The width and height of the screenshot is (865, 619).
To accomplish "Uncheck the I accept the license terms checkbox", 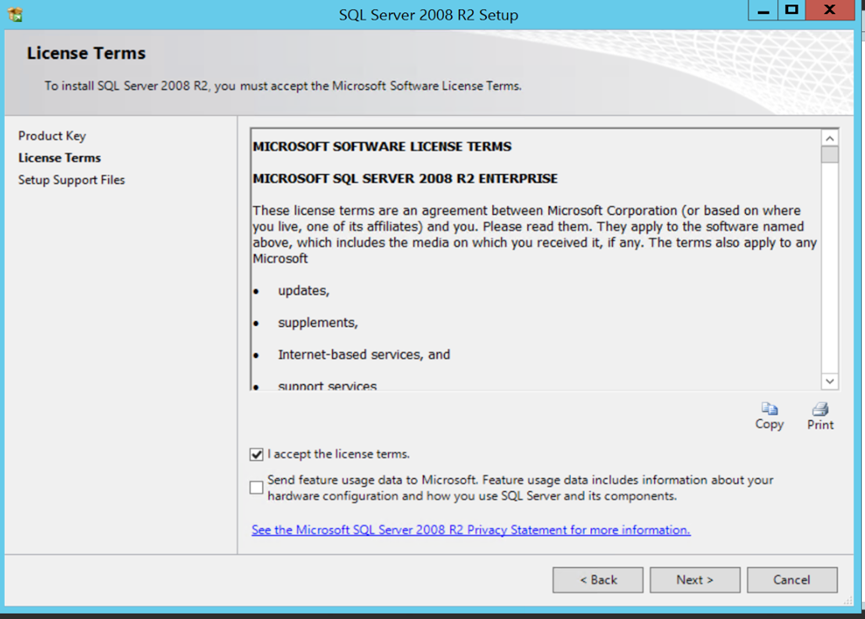I will (x=256, y=455).
